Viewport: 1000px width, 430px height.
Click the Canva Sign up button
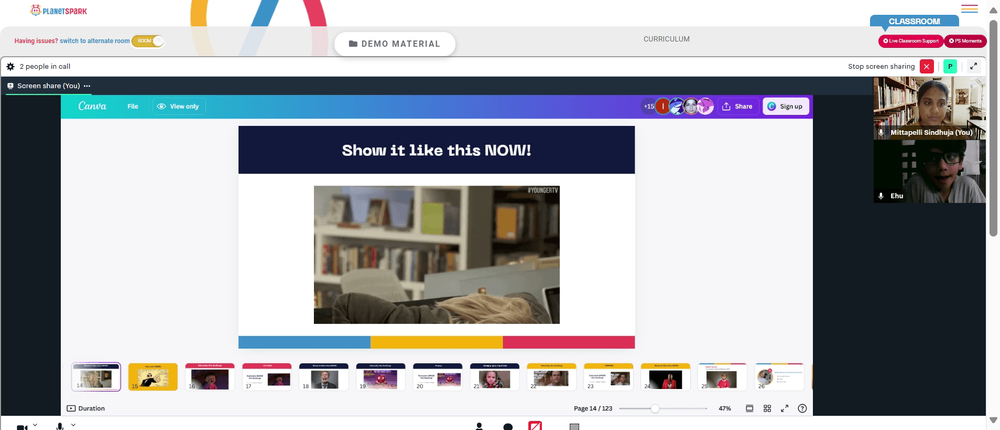click(x=786, y=107)
